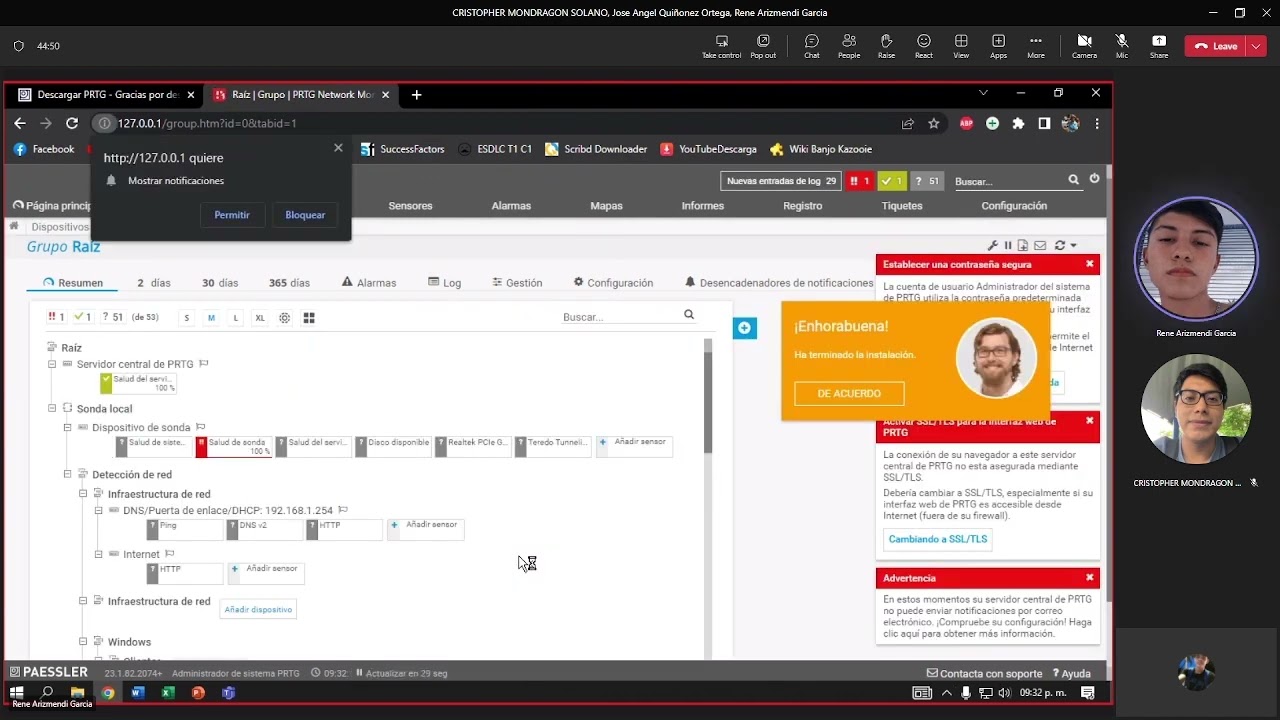Open Teams Apps

[x=998, y=45]
